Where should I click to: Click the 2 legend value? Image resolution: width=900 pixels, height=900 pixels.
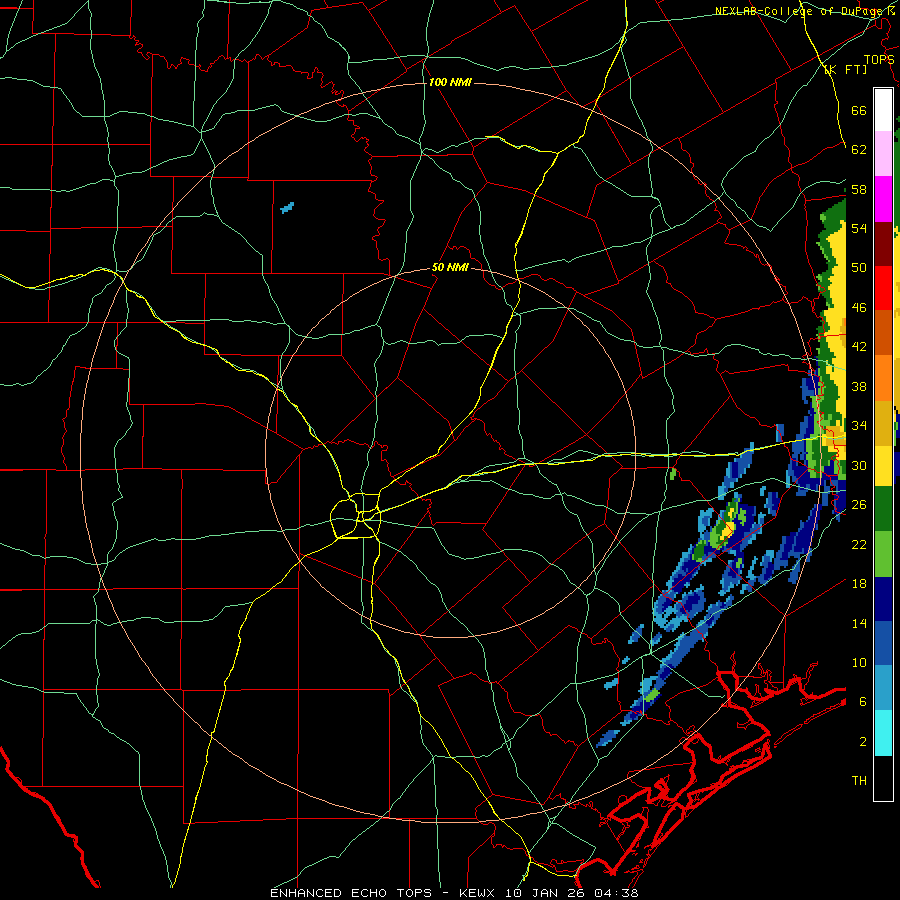(x=863, y=742)
